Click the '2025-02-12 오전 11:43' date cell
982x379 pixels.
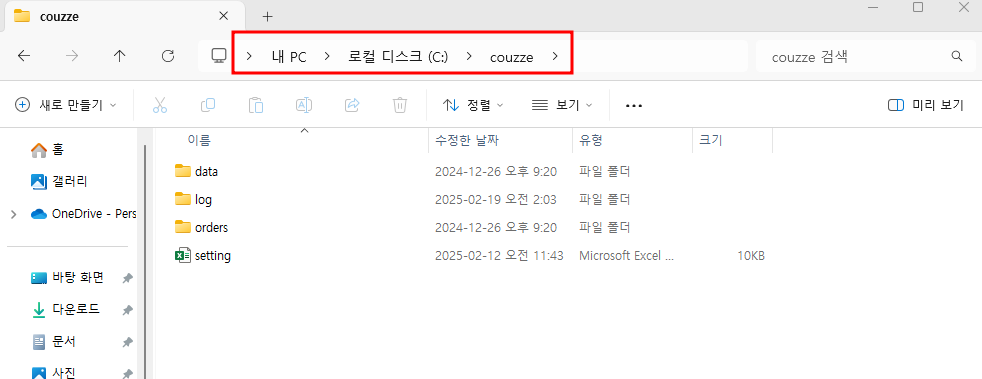click(x=499, y=256)
